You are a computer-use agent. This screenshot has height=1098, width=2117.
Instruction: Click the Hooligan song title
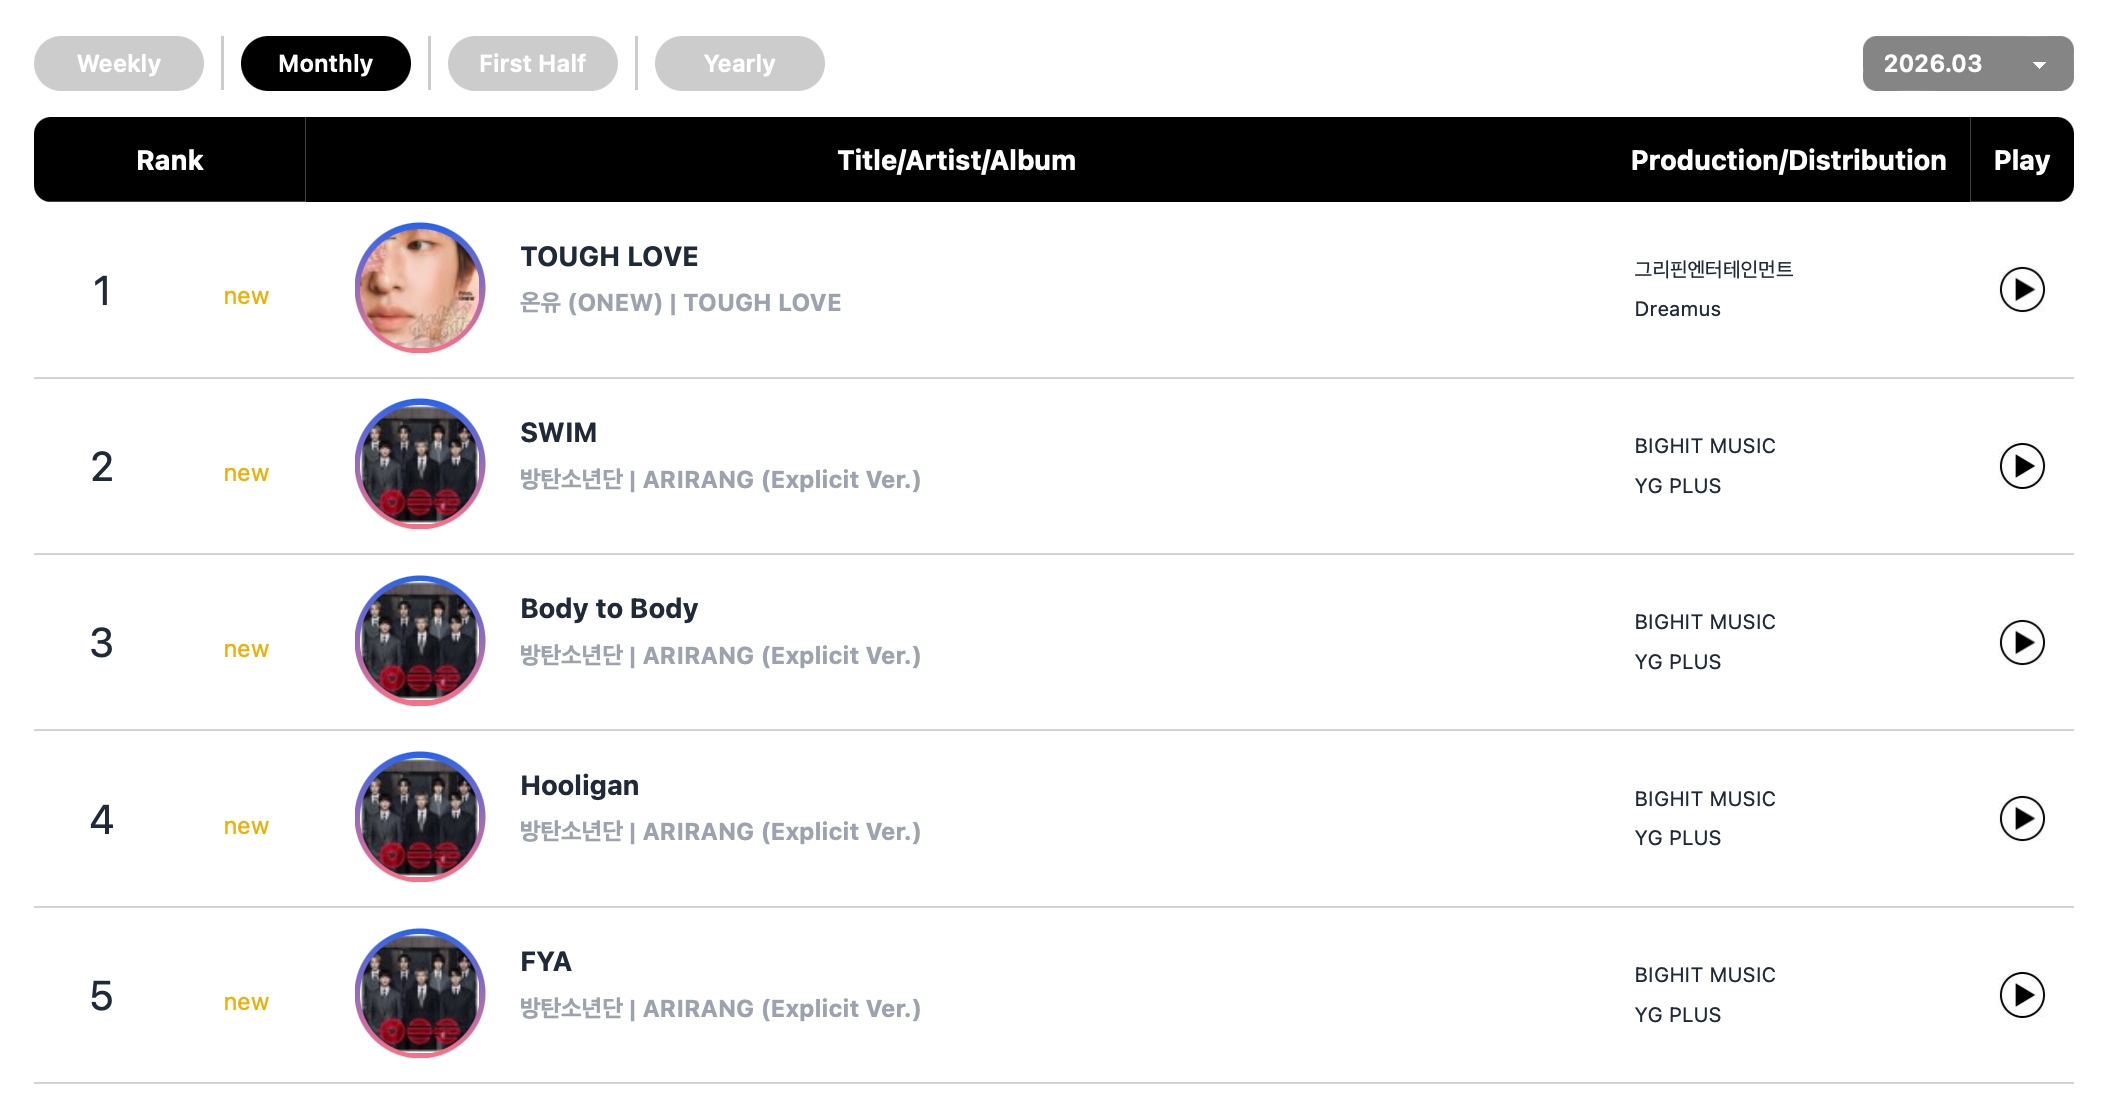point(579,786)
